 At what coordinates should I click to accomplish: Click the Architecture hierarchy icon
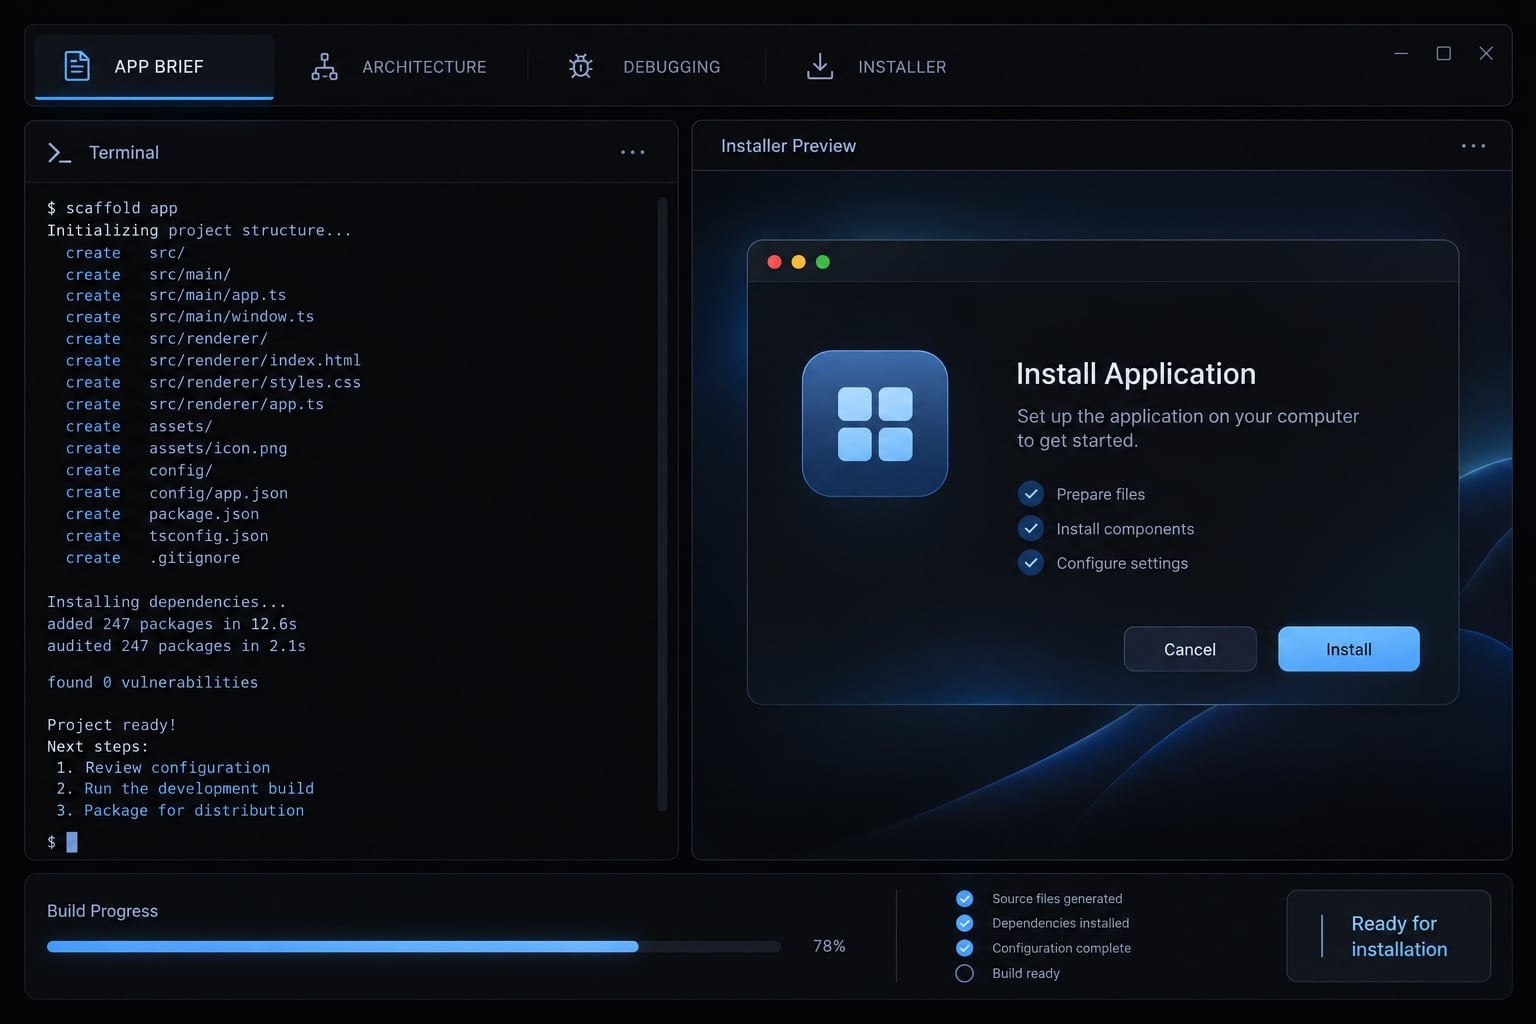324,67
